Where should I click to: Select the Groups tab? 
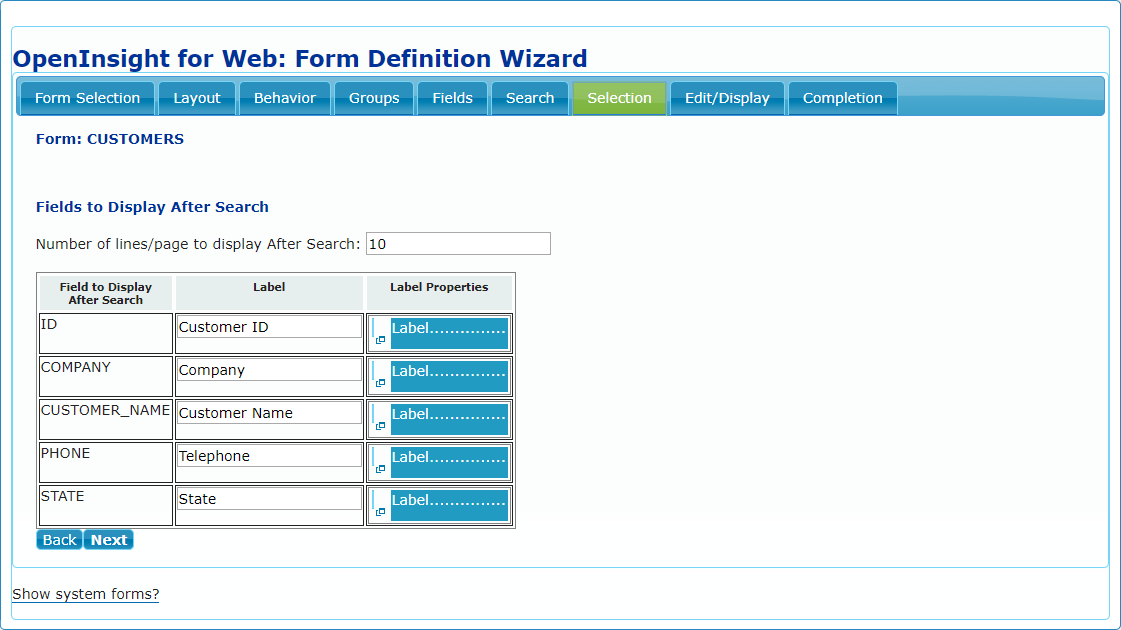(374, 98)
